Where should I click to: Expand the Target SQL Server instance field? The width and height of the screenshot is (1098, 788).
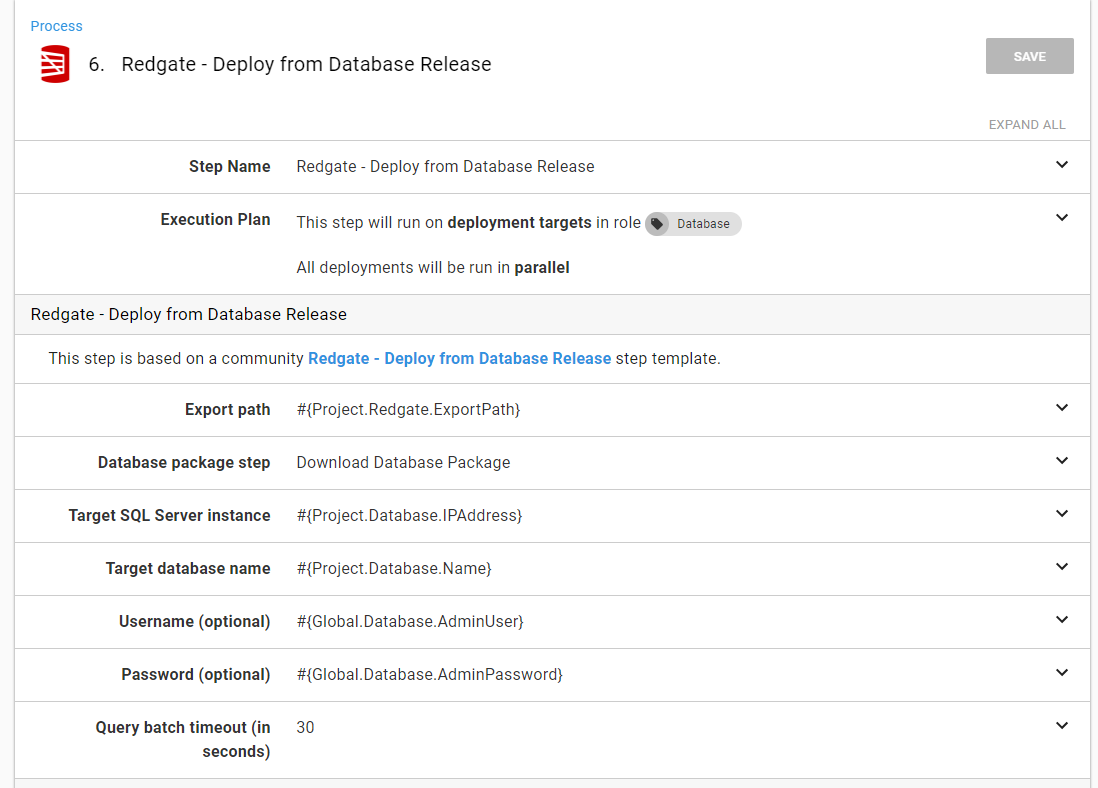(x=1062, y=514)
